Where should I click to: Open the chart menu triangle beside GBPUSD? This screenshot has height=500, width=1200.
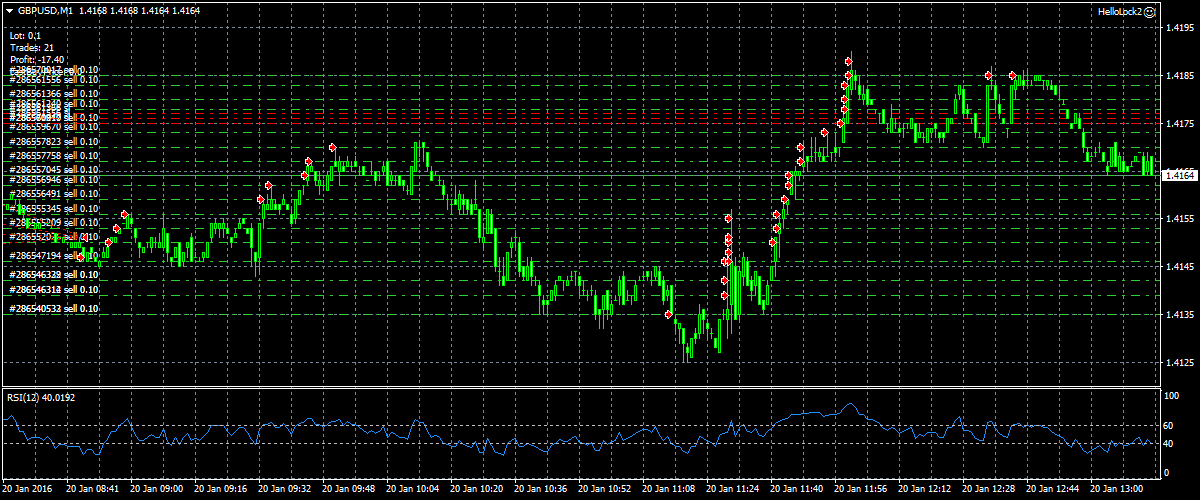click(x=10, y=10)
